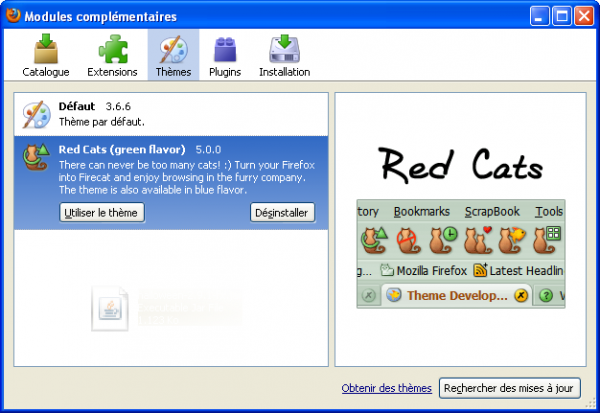
Task: Click the Défaut theme palette icon
Action: (x=36, y=114)
